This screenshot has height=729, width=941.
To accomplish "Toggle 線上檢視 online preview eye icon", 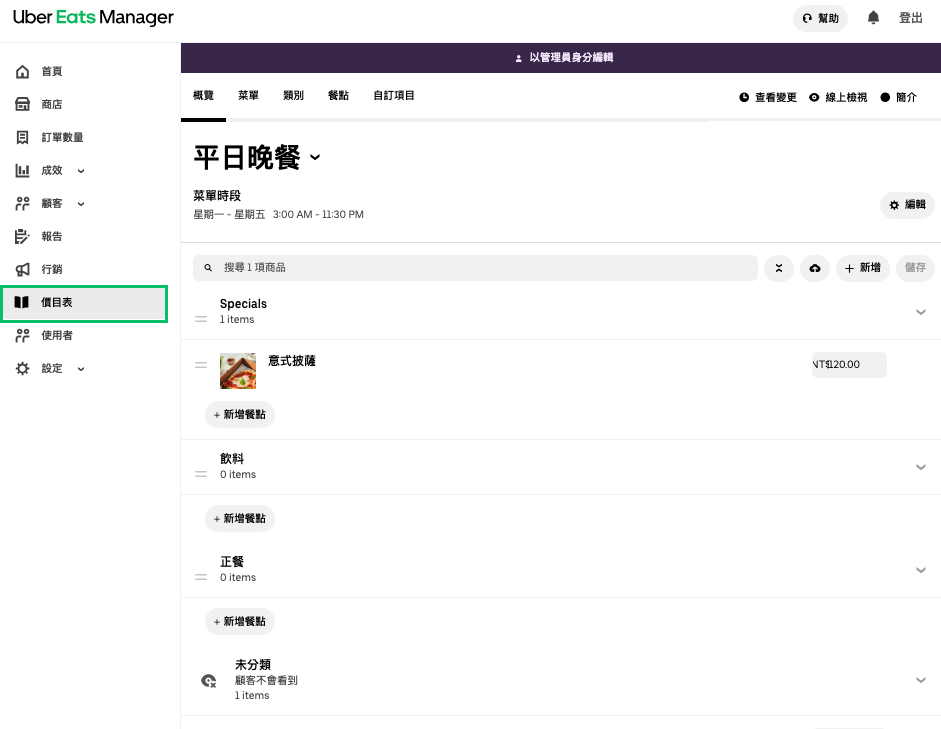I will [814, 97].
